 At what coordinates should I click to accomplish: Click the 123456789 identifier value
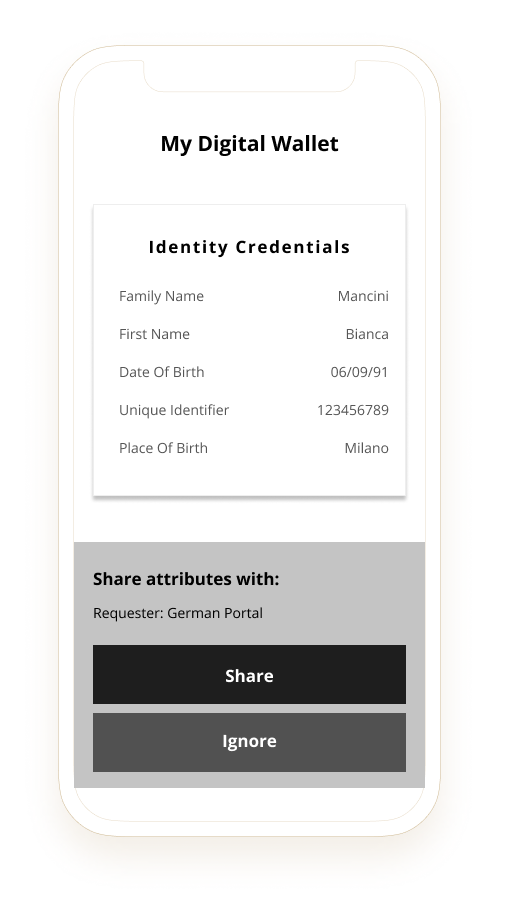[x=353, y=410]
